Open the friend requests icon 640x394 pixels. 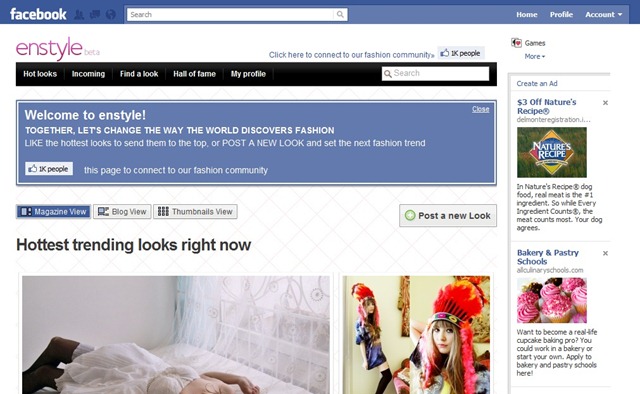coord(79,15)
